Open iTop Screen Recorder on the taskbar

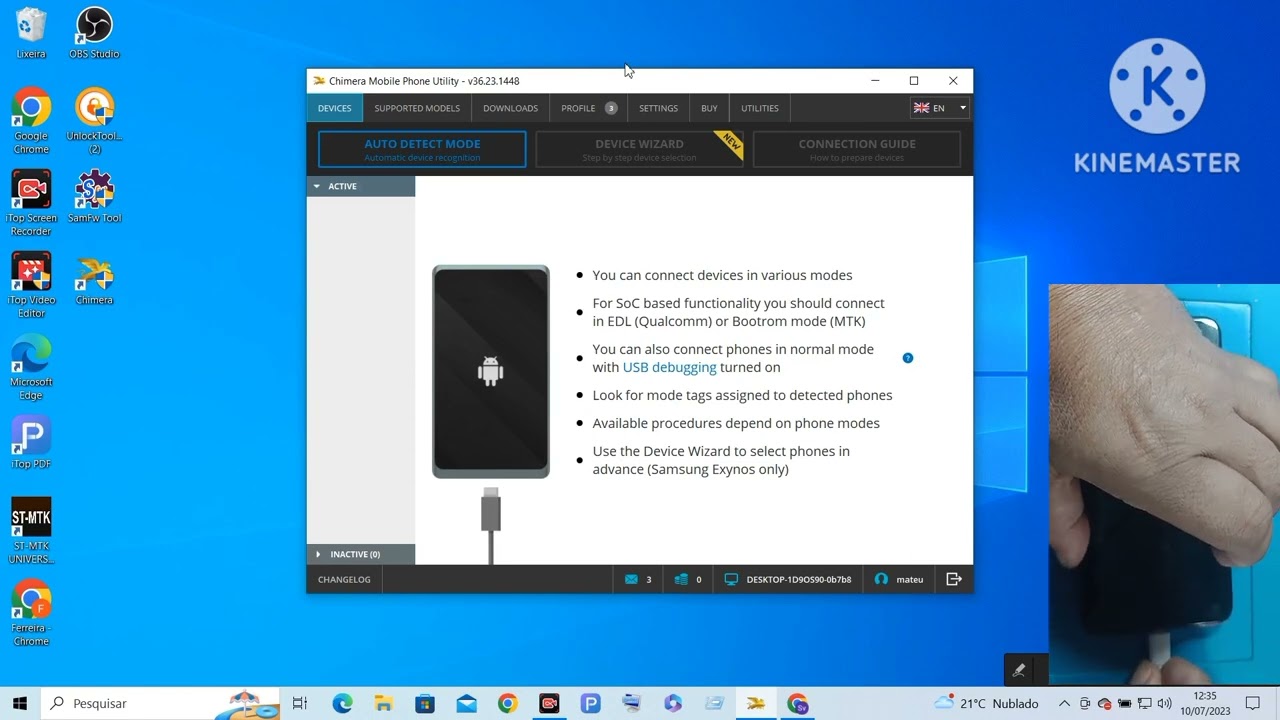[x=549, y=704]
